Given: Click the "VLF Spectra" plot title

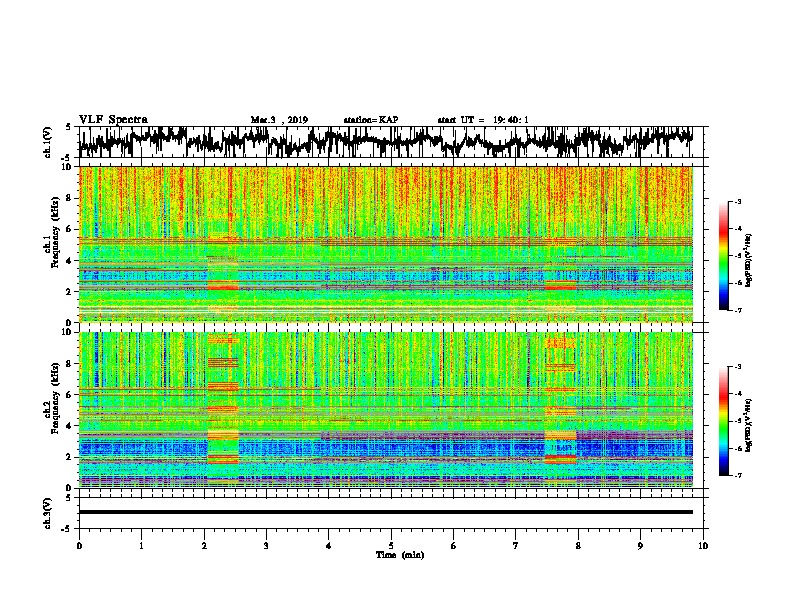Looking at the screenshot, I should point(113,120).
